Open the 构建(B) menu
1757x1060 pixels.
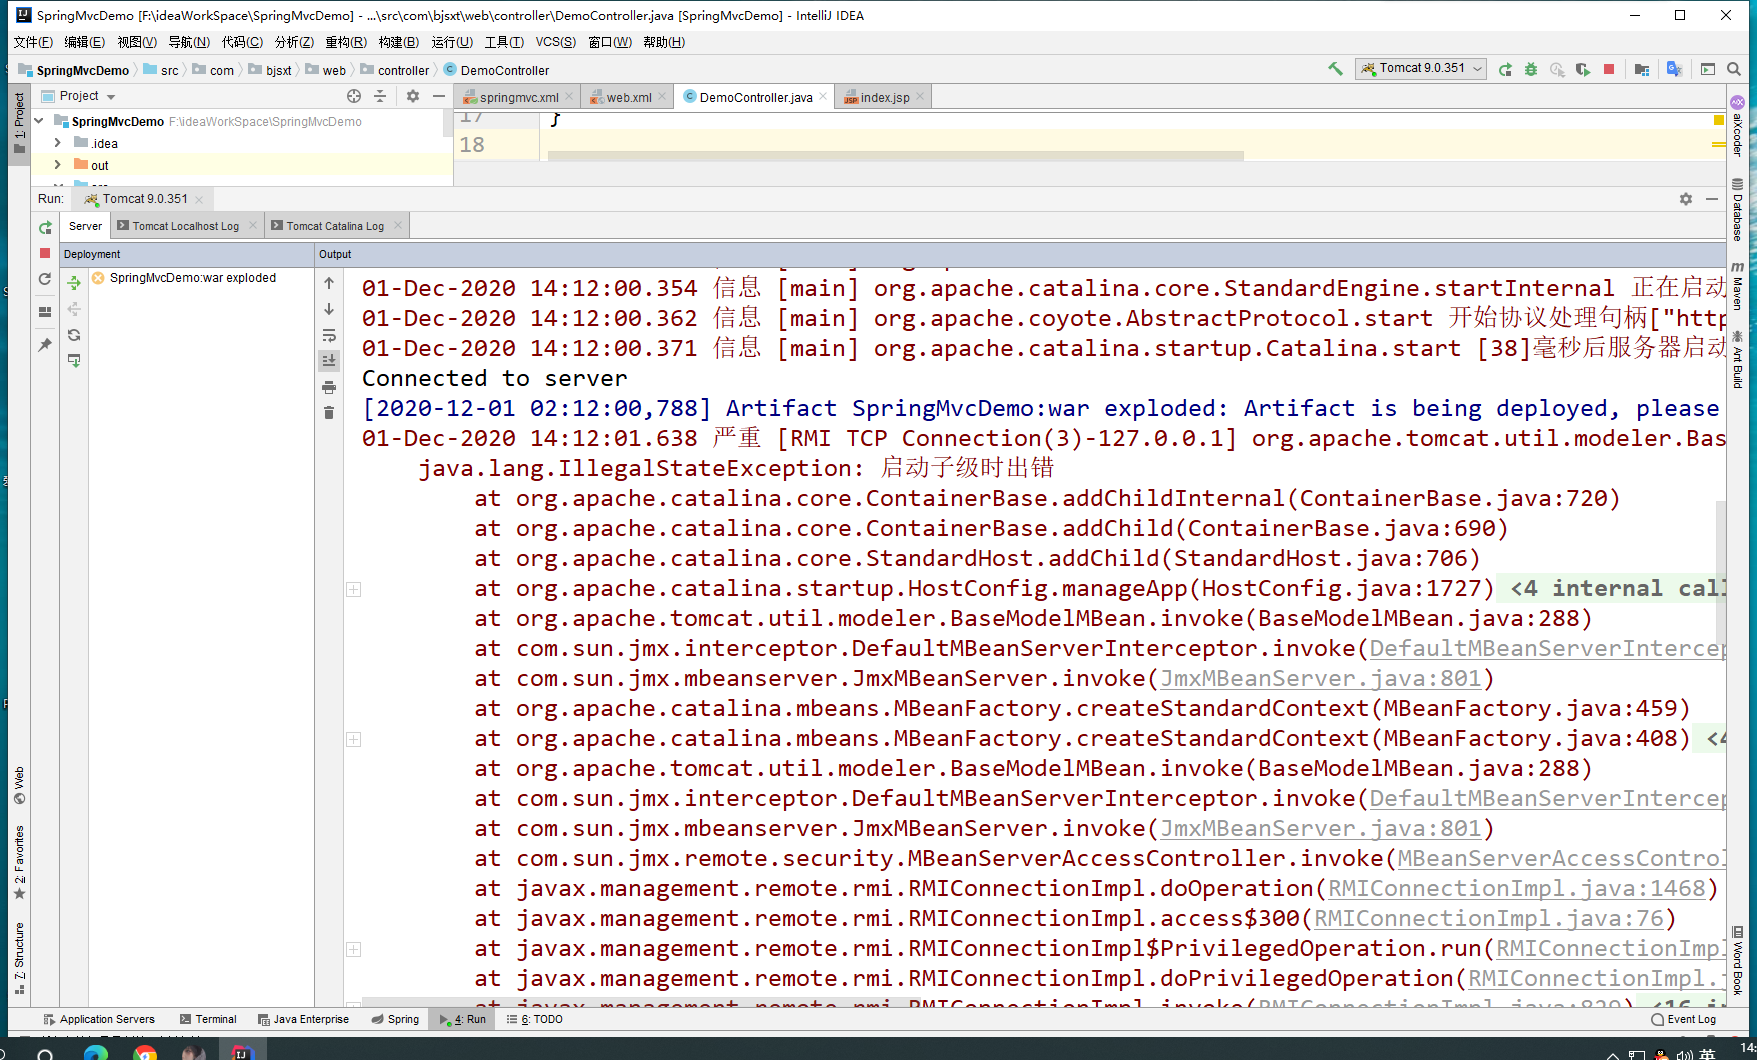398,42
